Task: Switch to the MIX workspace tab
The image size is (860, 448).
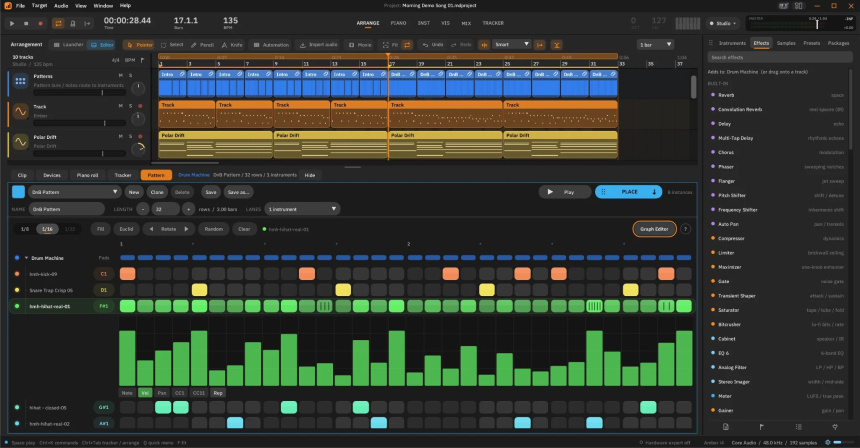Action: (x=466, y=23)
